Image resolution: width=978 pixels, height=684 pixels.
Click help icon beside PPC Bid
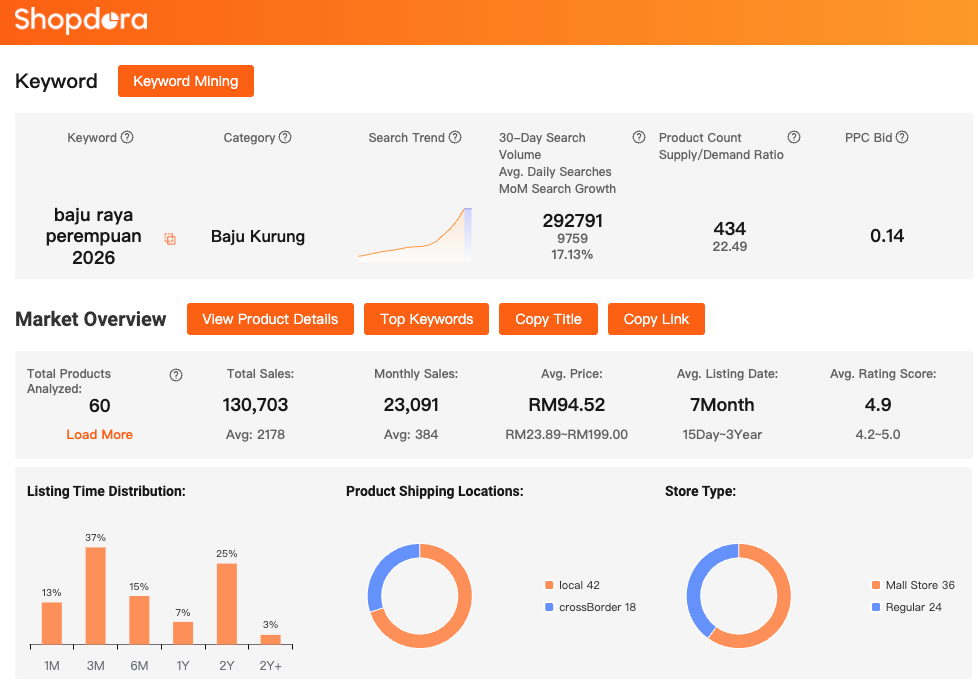tap(902, 137)
